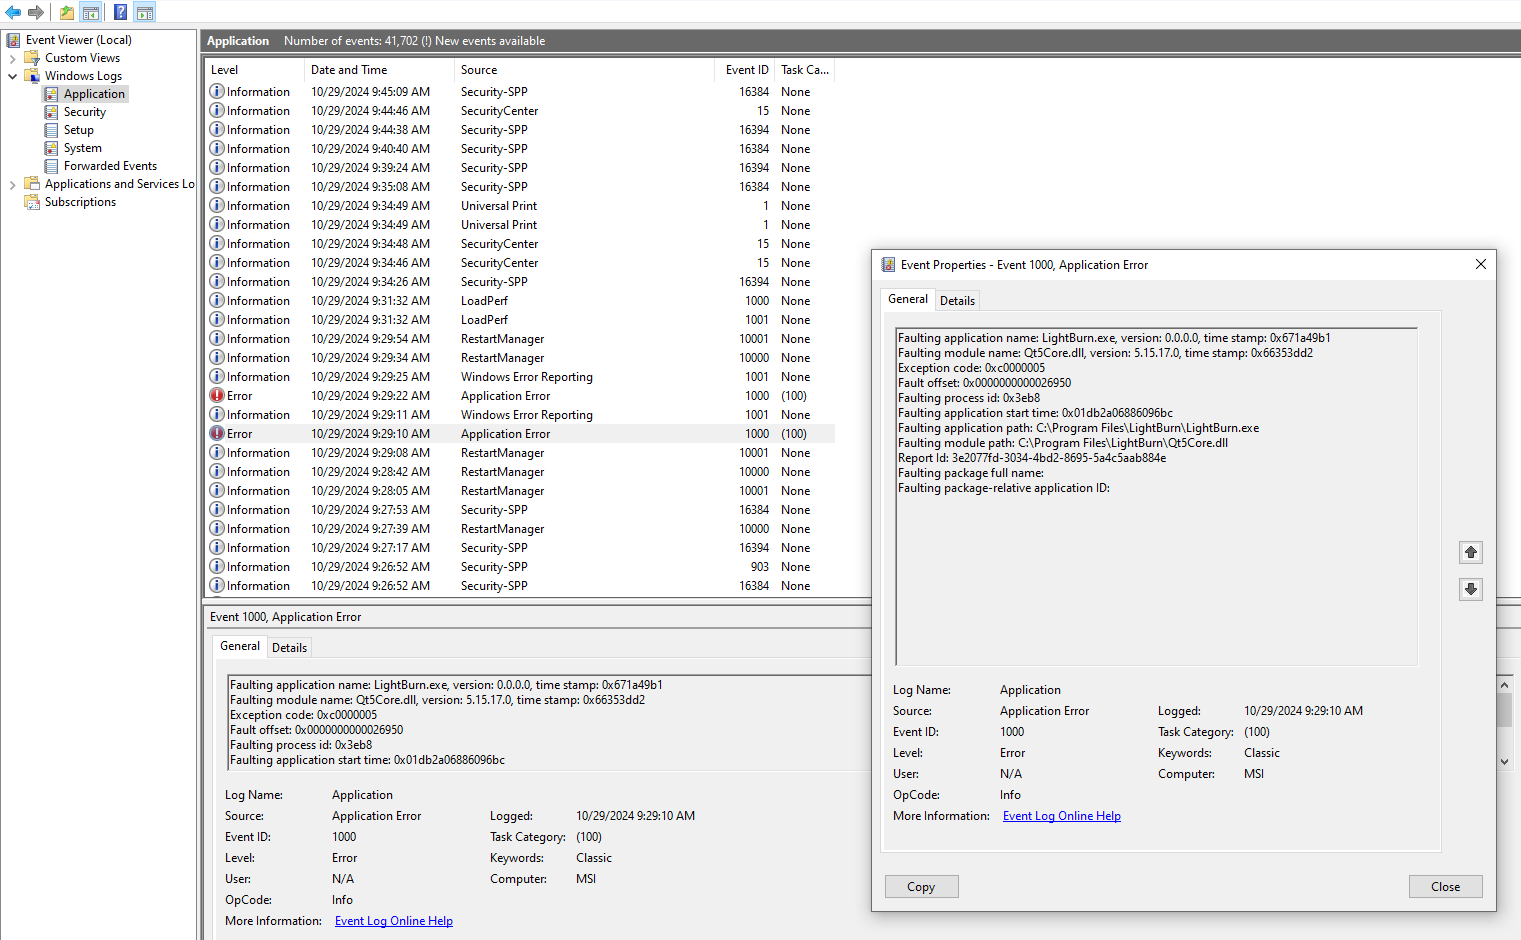Click the Forwarded Events log icon
Viewport: 1521px width, 940px height.
(51, 166)
